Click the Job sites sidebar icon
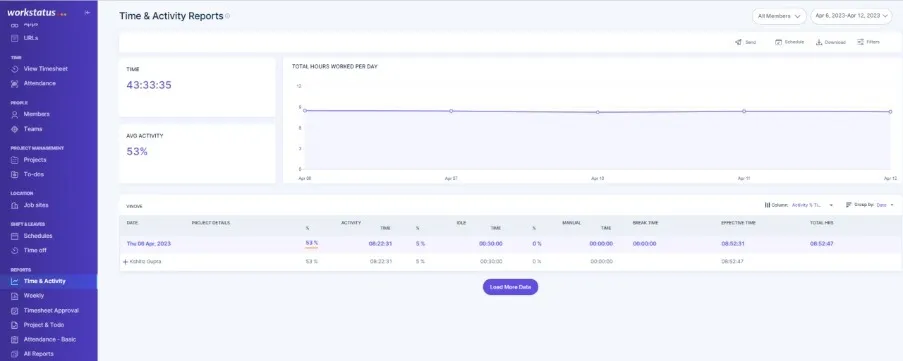The image size is (903, 361). tap(15, 205)
